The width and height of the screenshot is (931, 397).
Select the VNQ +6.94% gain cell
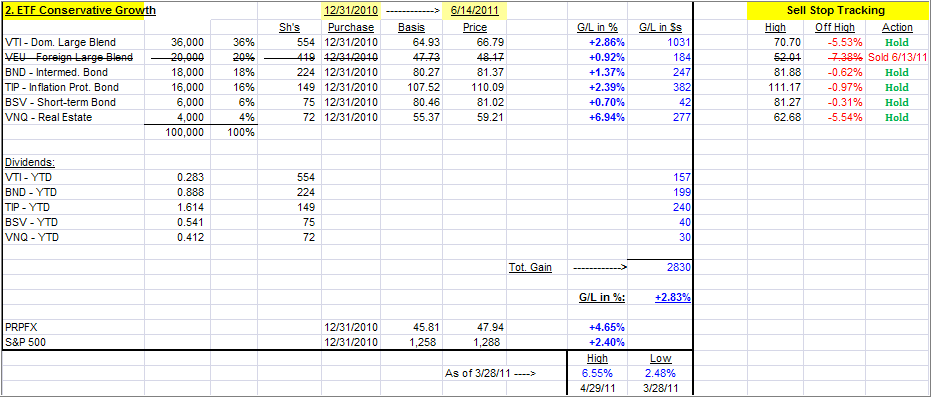[x=606, y=117]
